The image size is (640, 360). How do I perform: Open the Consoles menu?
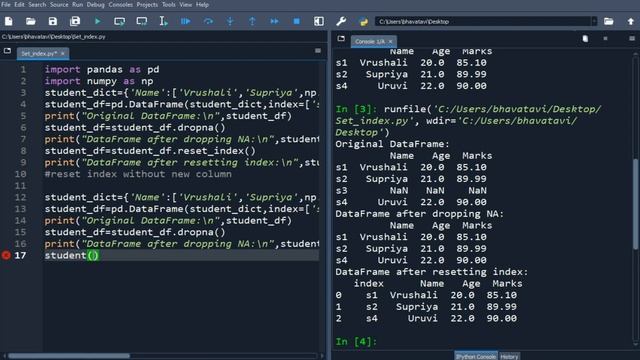click(120, 4)
